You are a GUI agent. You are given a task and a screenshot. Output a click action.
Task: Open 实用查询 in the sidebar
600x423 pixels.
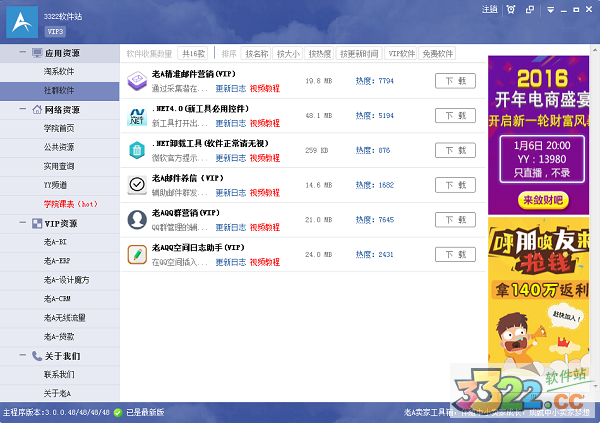pos(60,167)
